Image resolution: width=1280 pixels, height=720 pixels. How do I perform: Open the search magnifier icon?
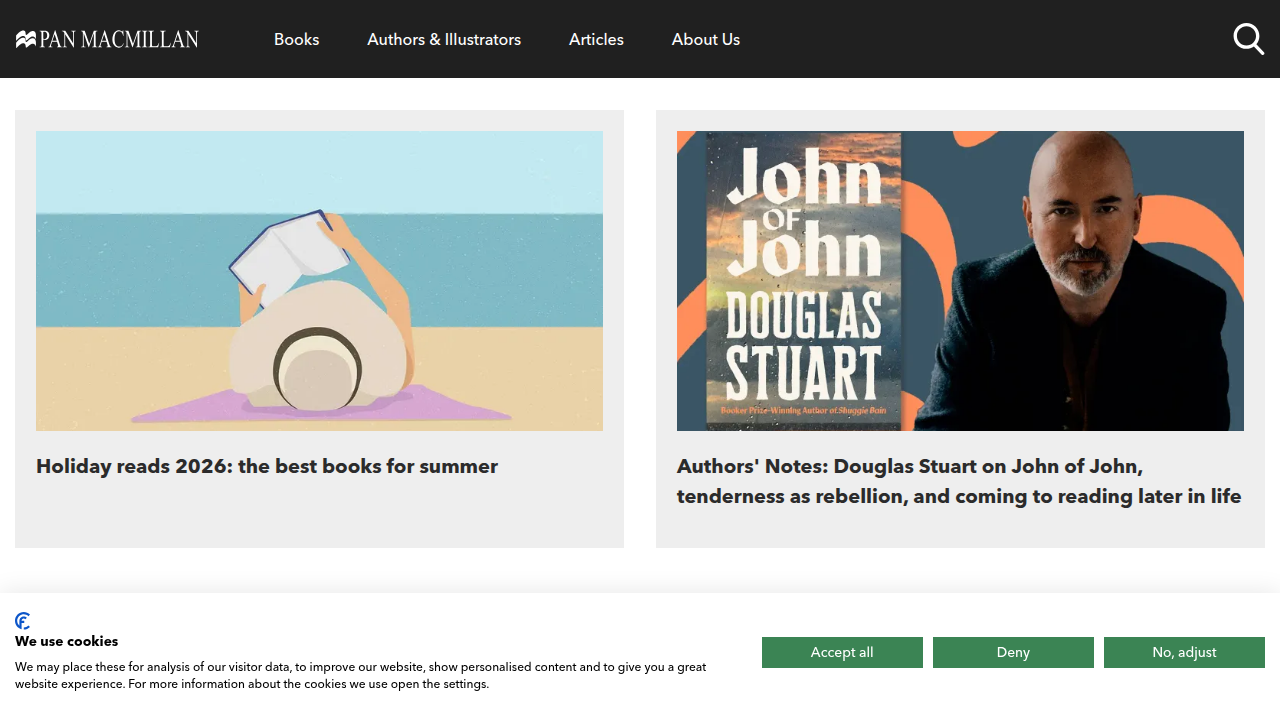(x=1248, y=39)
